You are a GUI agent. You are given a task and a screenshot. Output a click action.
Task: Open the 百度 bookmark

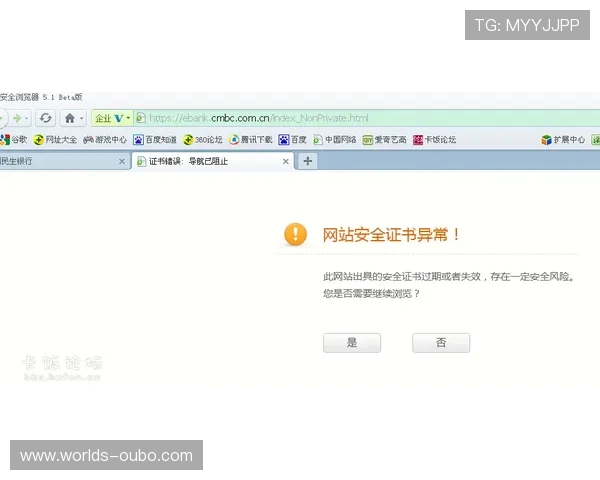(x=293, y=140)
